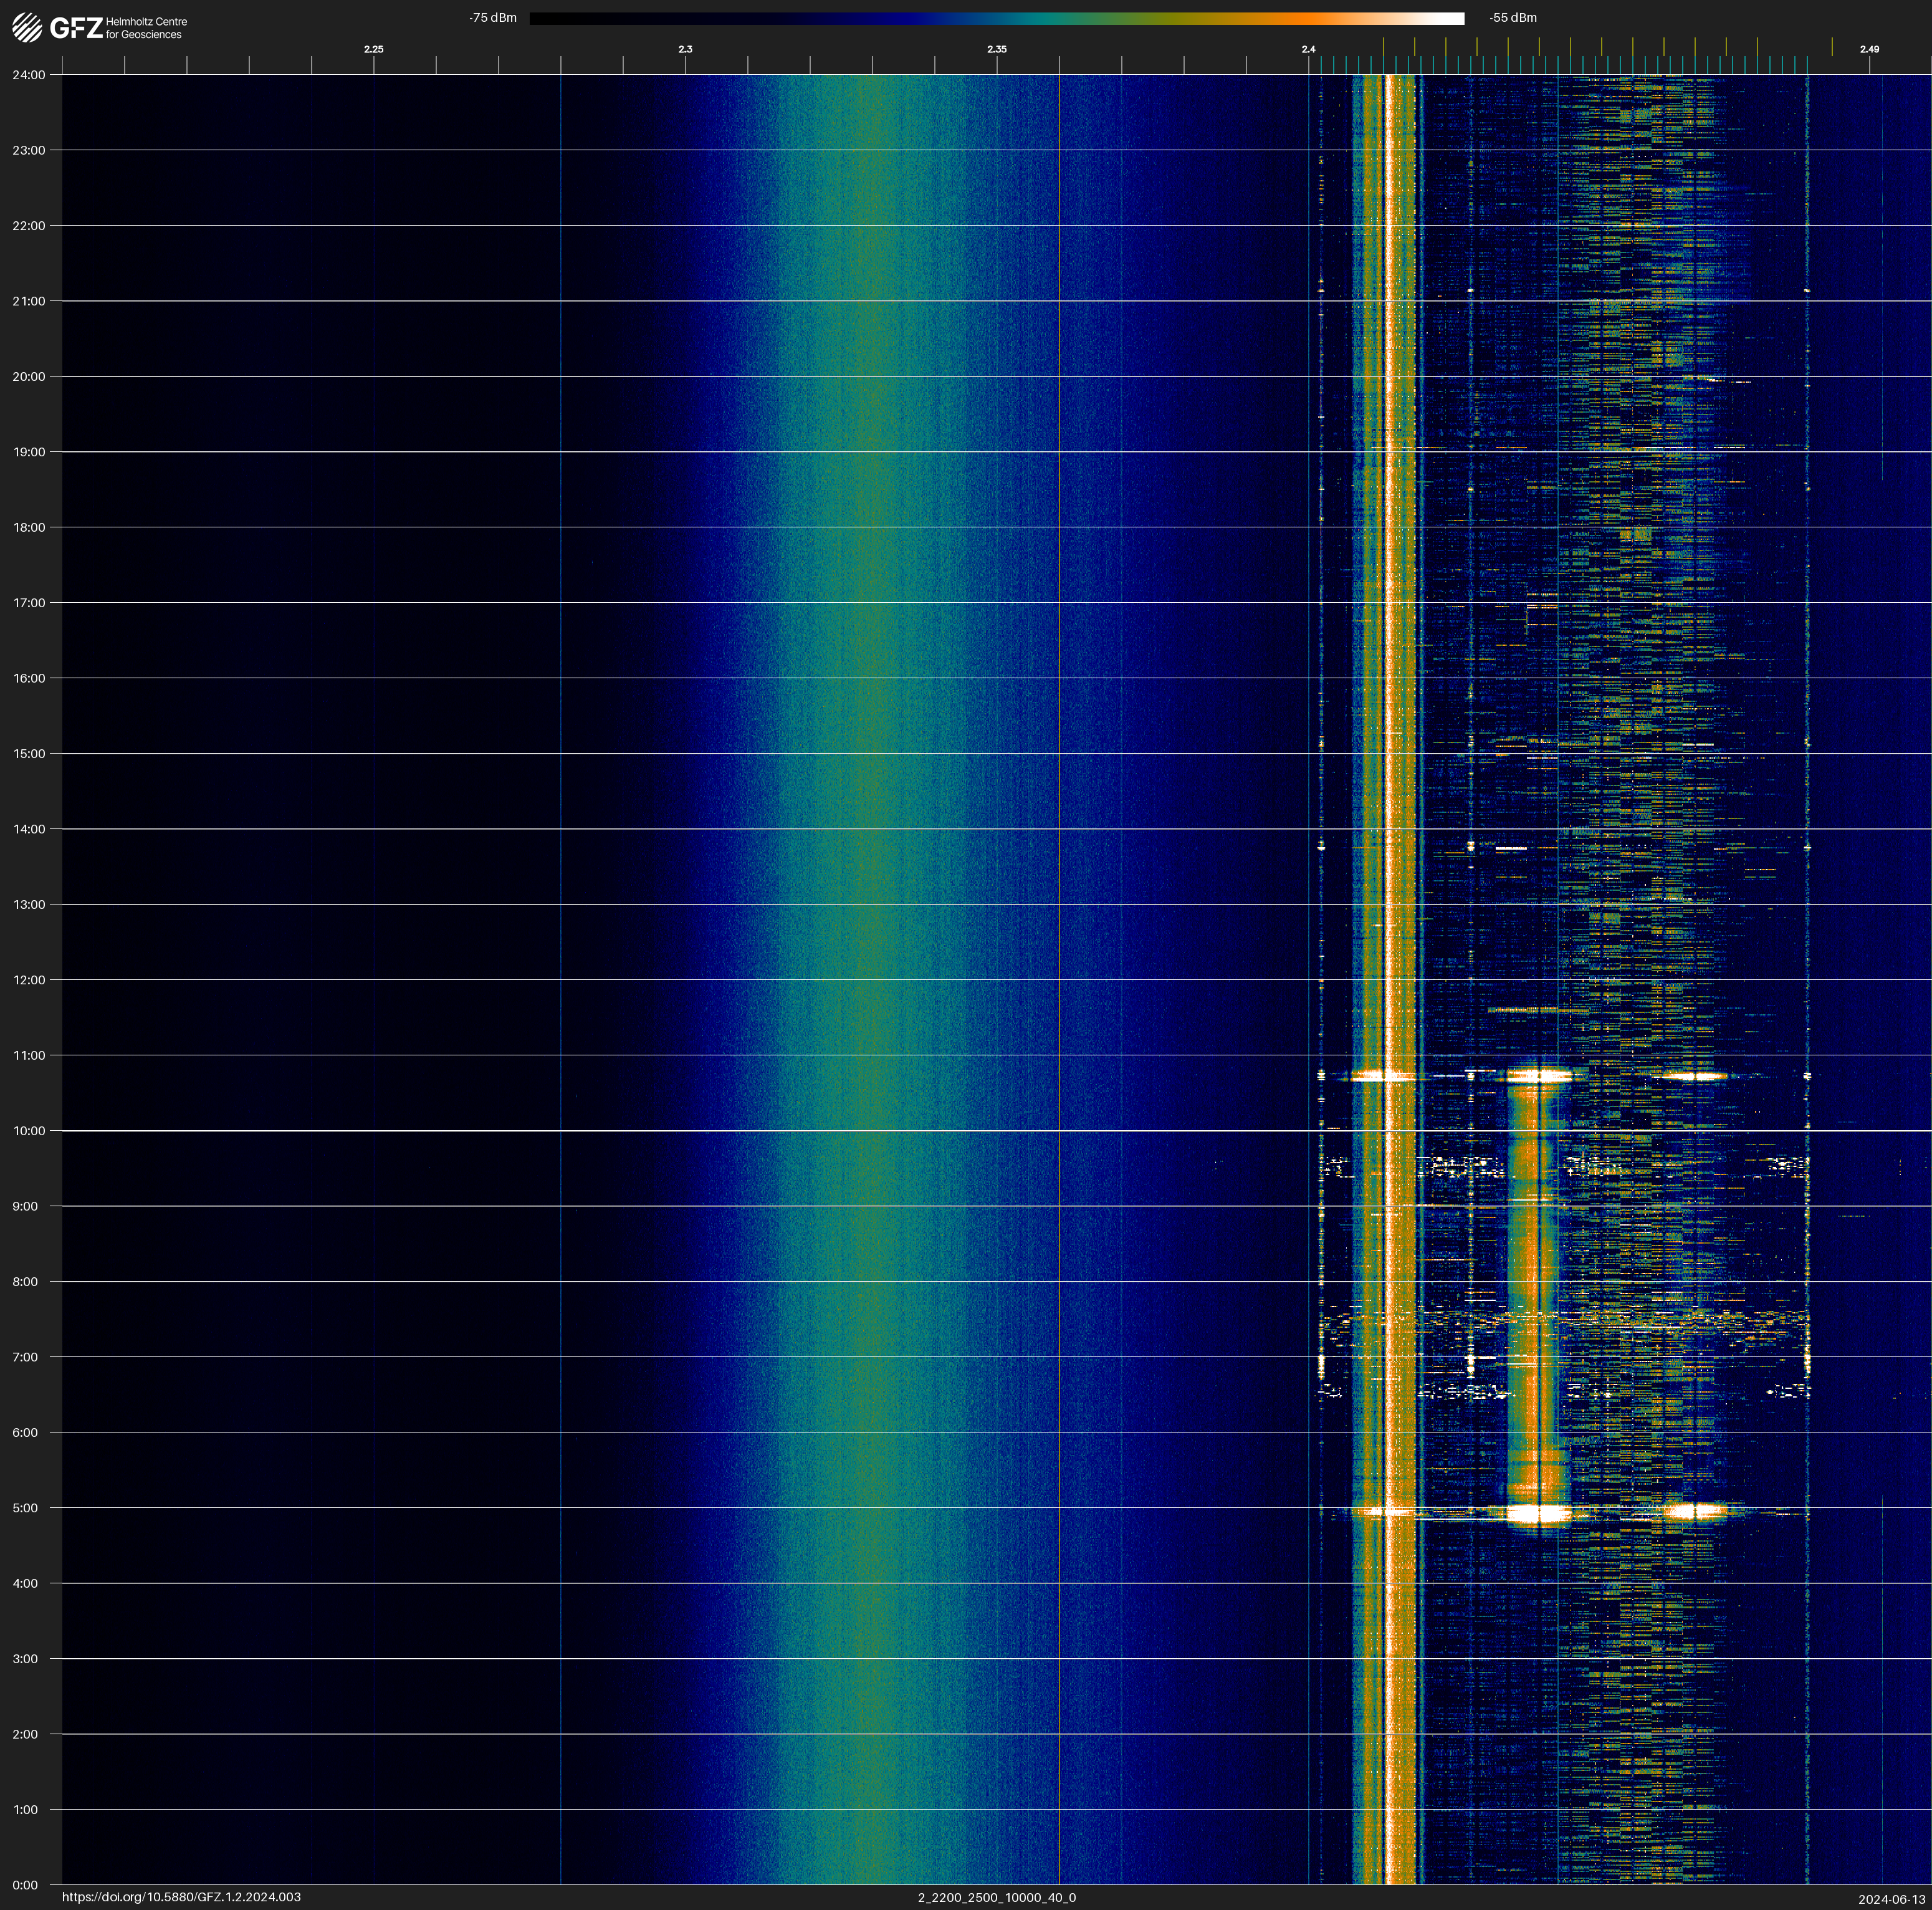Select the 2.3 frequency axis label
The height and width of the screenshot is (1910, 1932).
(685, 49)
